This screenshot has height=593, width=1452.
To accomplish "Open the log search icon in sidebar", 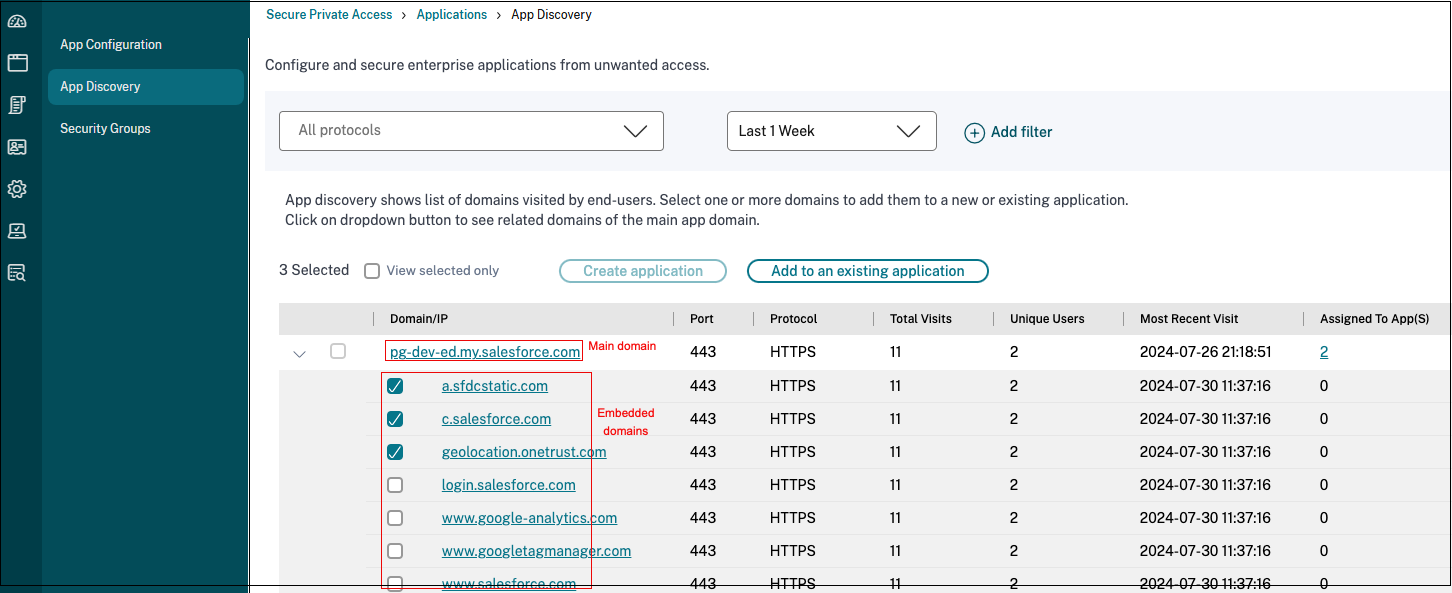I will [x=17, y=273].
